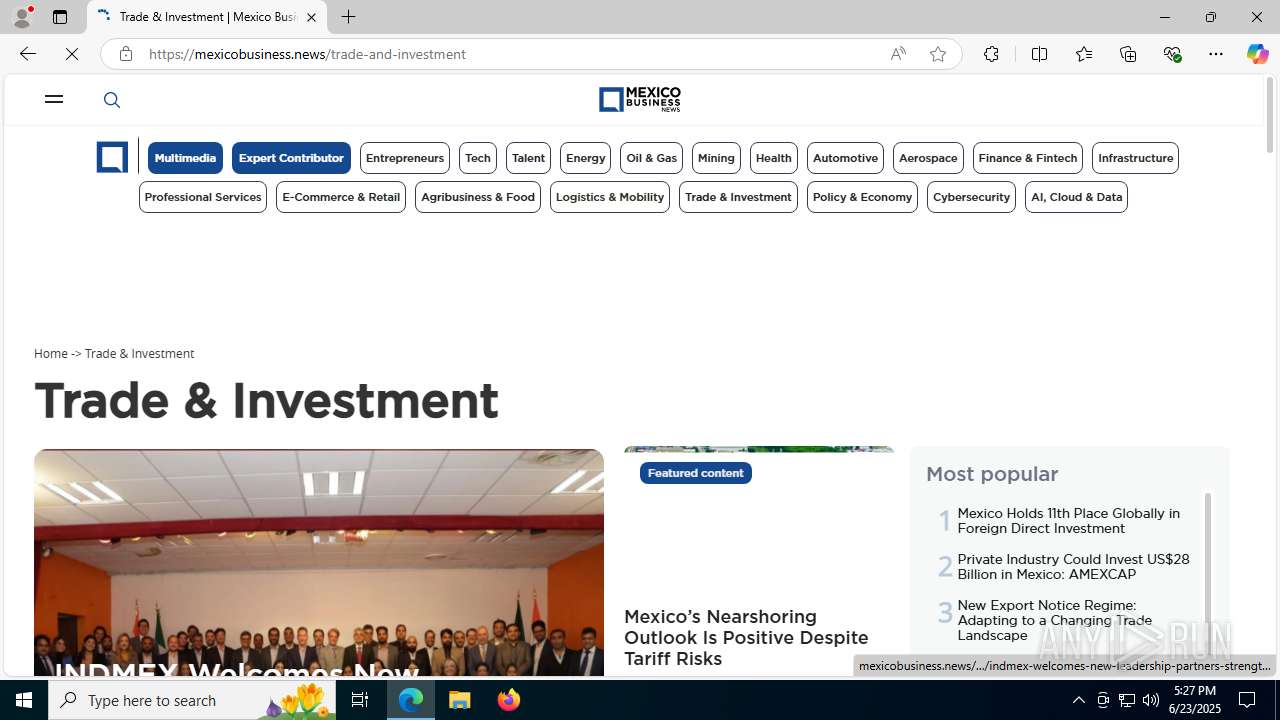1280x720 pixels.
Task: Open the browser profile avatar
Action: pos(22,17)
